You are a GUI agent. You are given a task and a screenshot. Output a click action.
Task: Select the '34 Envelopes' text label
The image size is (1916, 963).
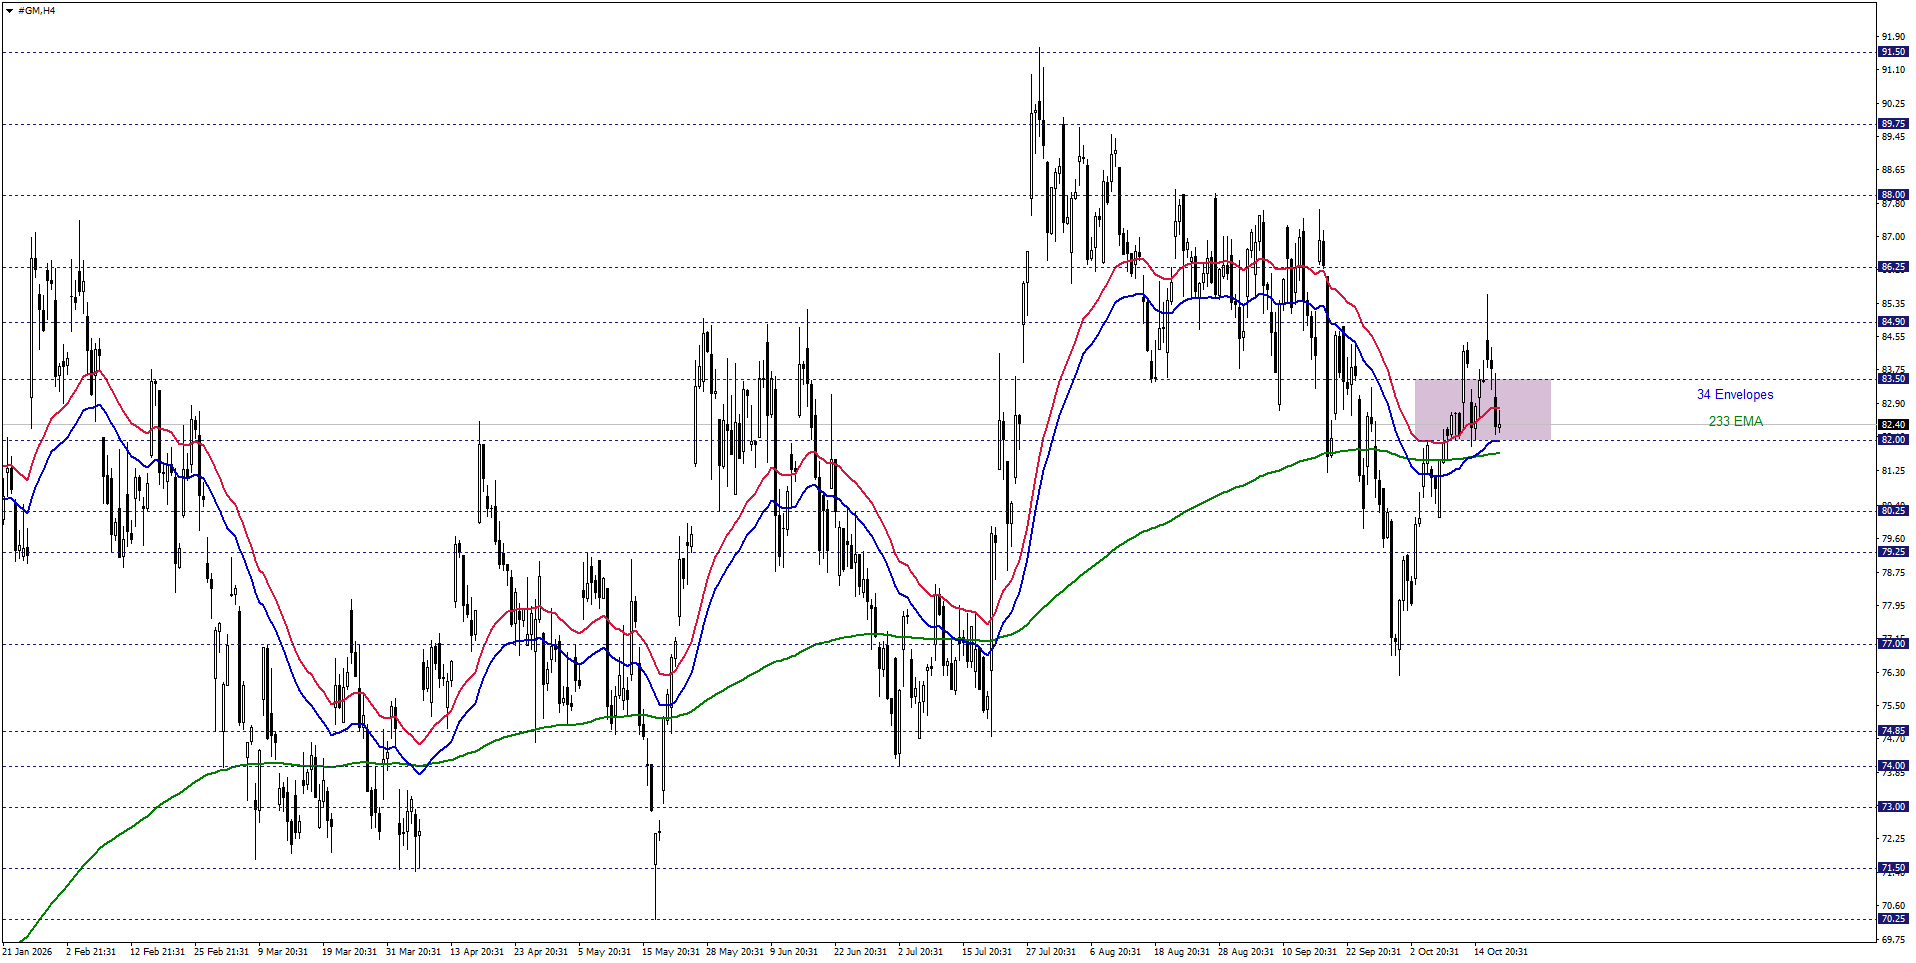(1735, 395)
